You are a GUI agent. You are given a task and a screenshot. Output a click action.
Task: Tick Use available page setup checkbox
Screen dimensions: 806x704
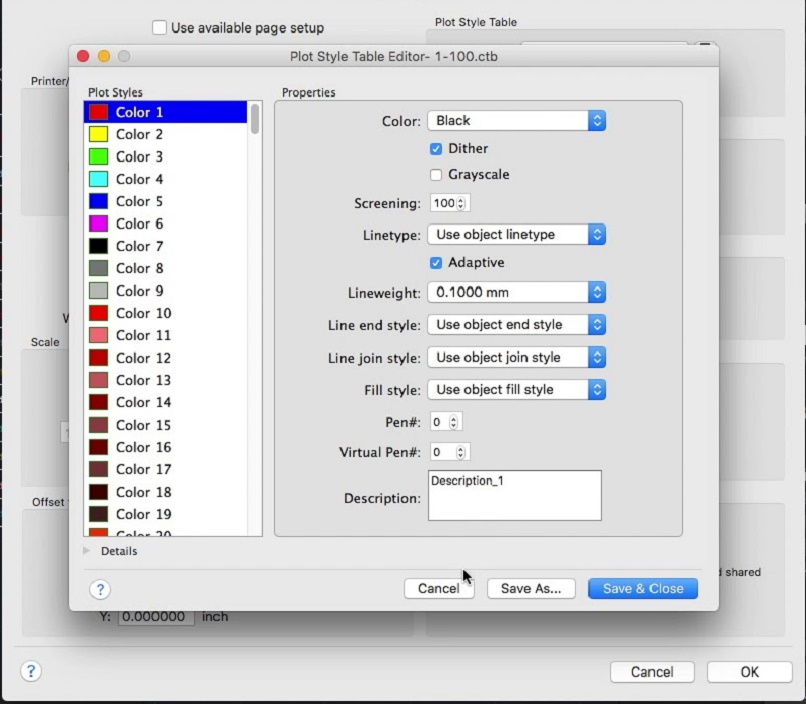(x=160, y=28)
